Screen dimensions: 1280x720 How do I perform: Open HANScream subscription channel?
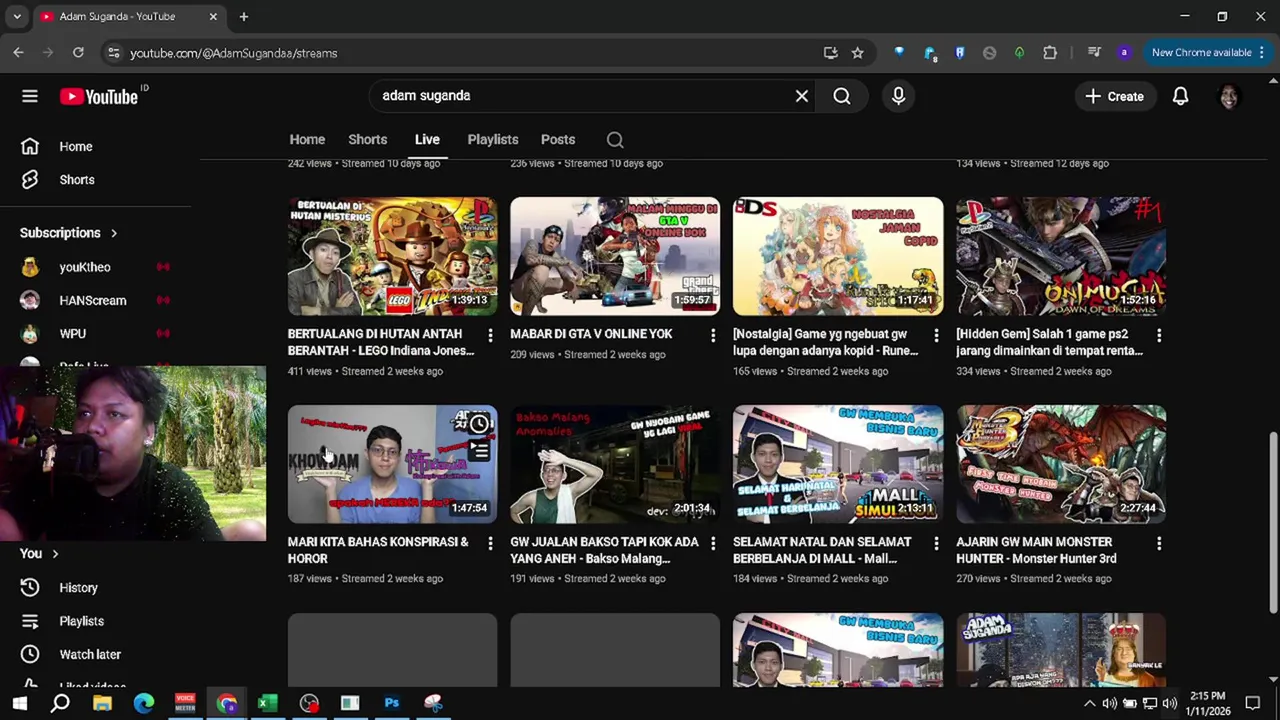[x=92, y=300]
